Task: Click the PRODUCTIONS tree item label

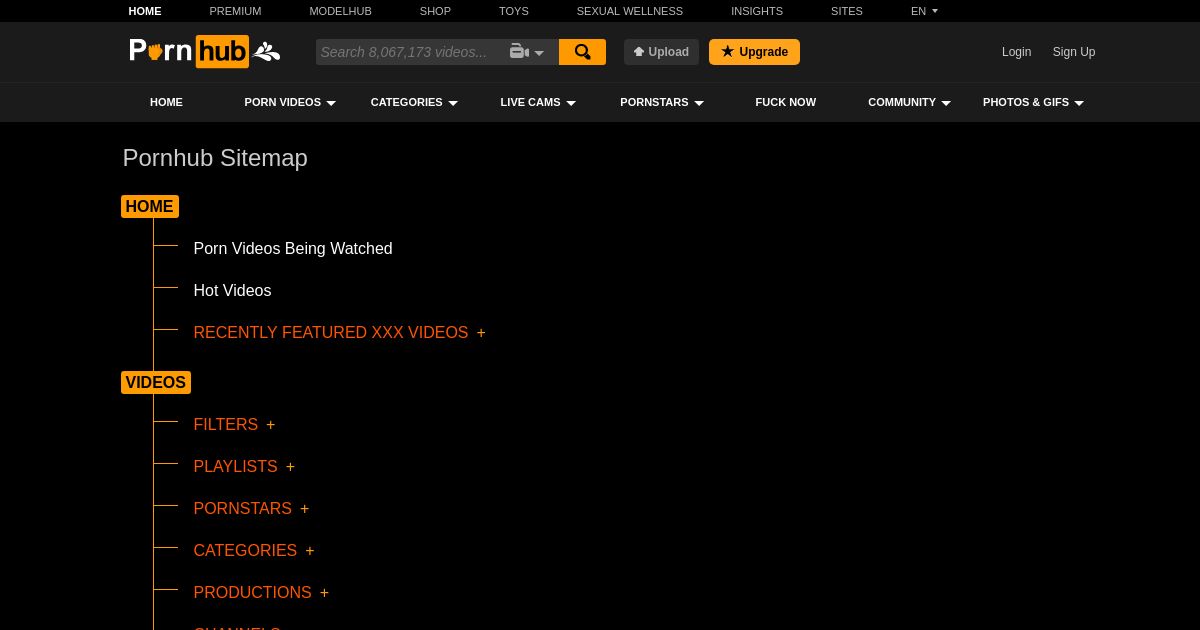Action: [x=252, y=592]
